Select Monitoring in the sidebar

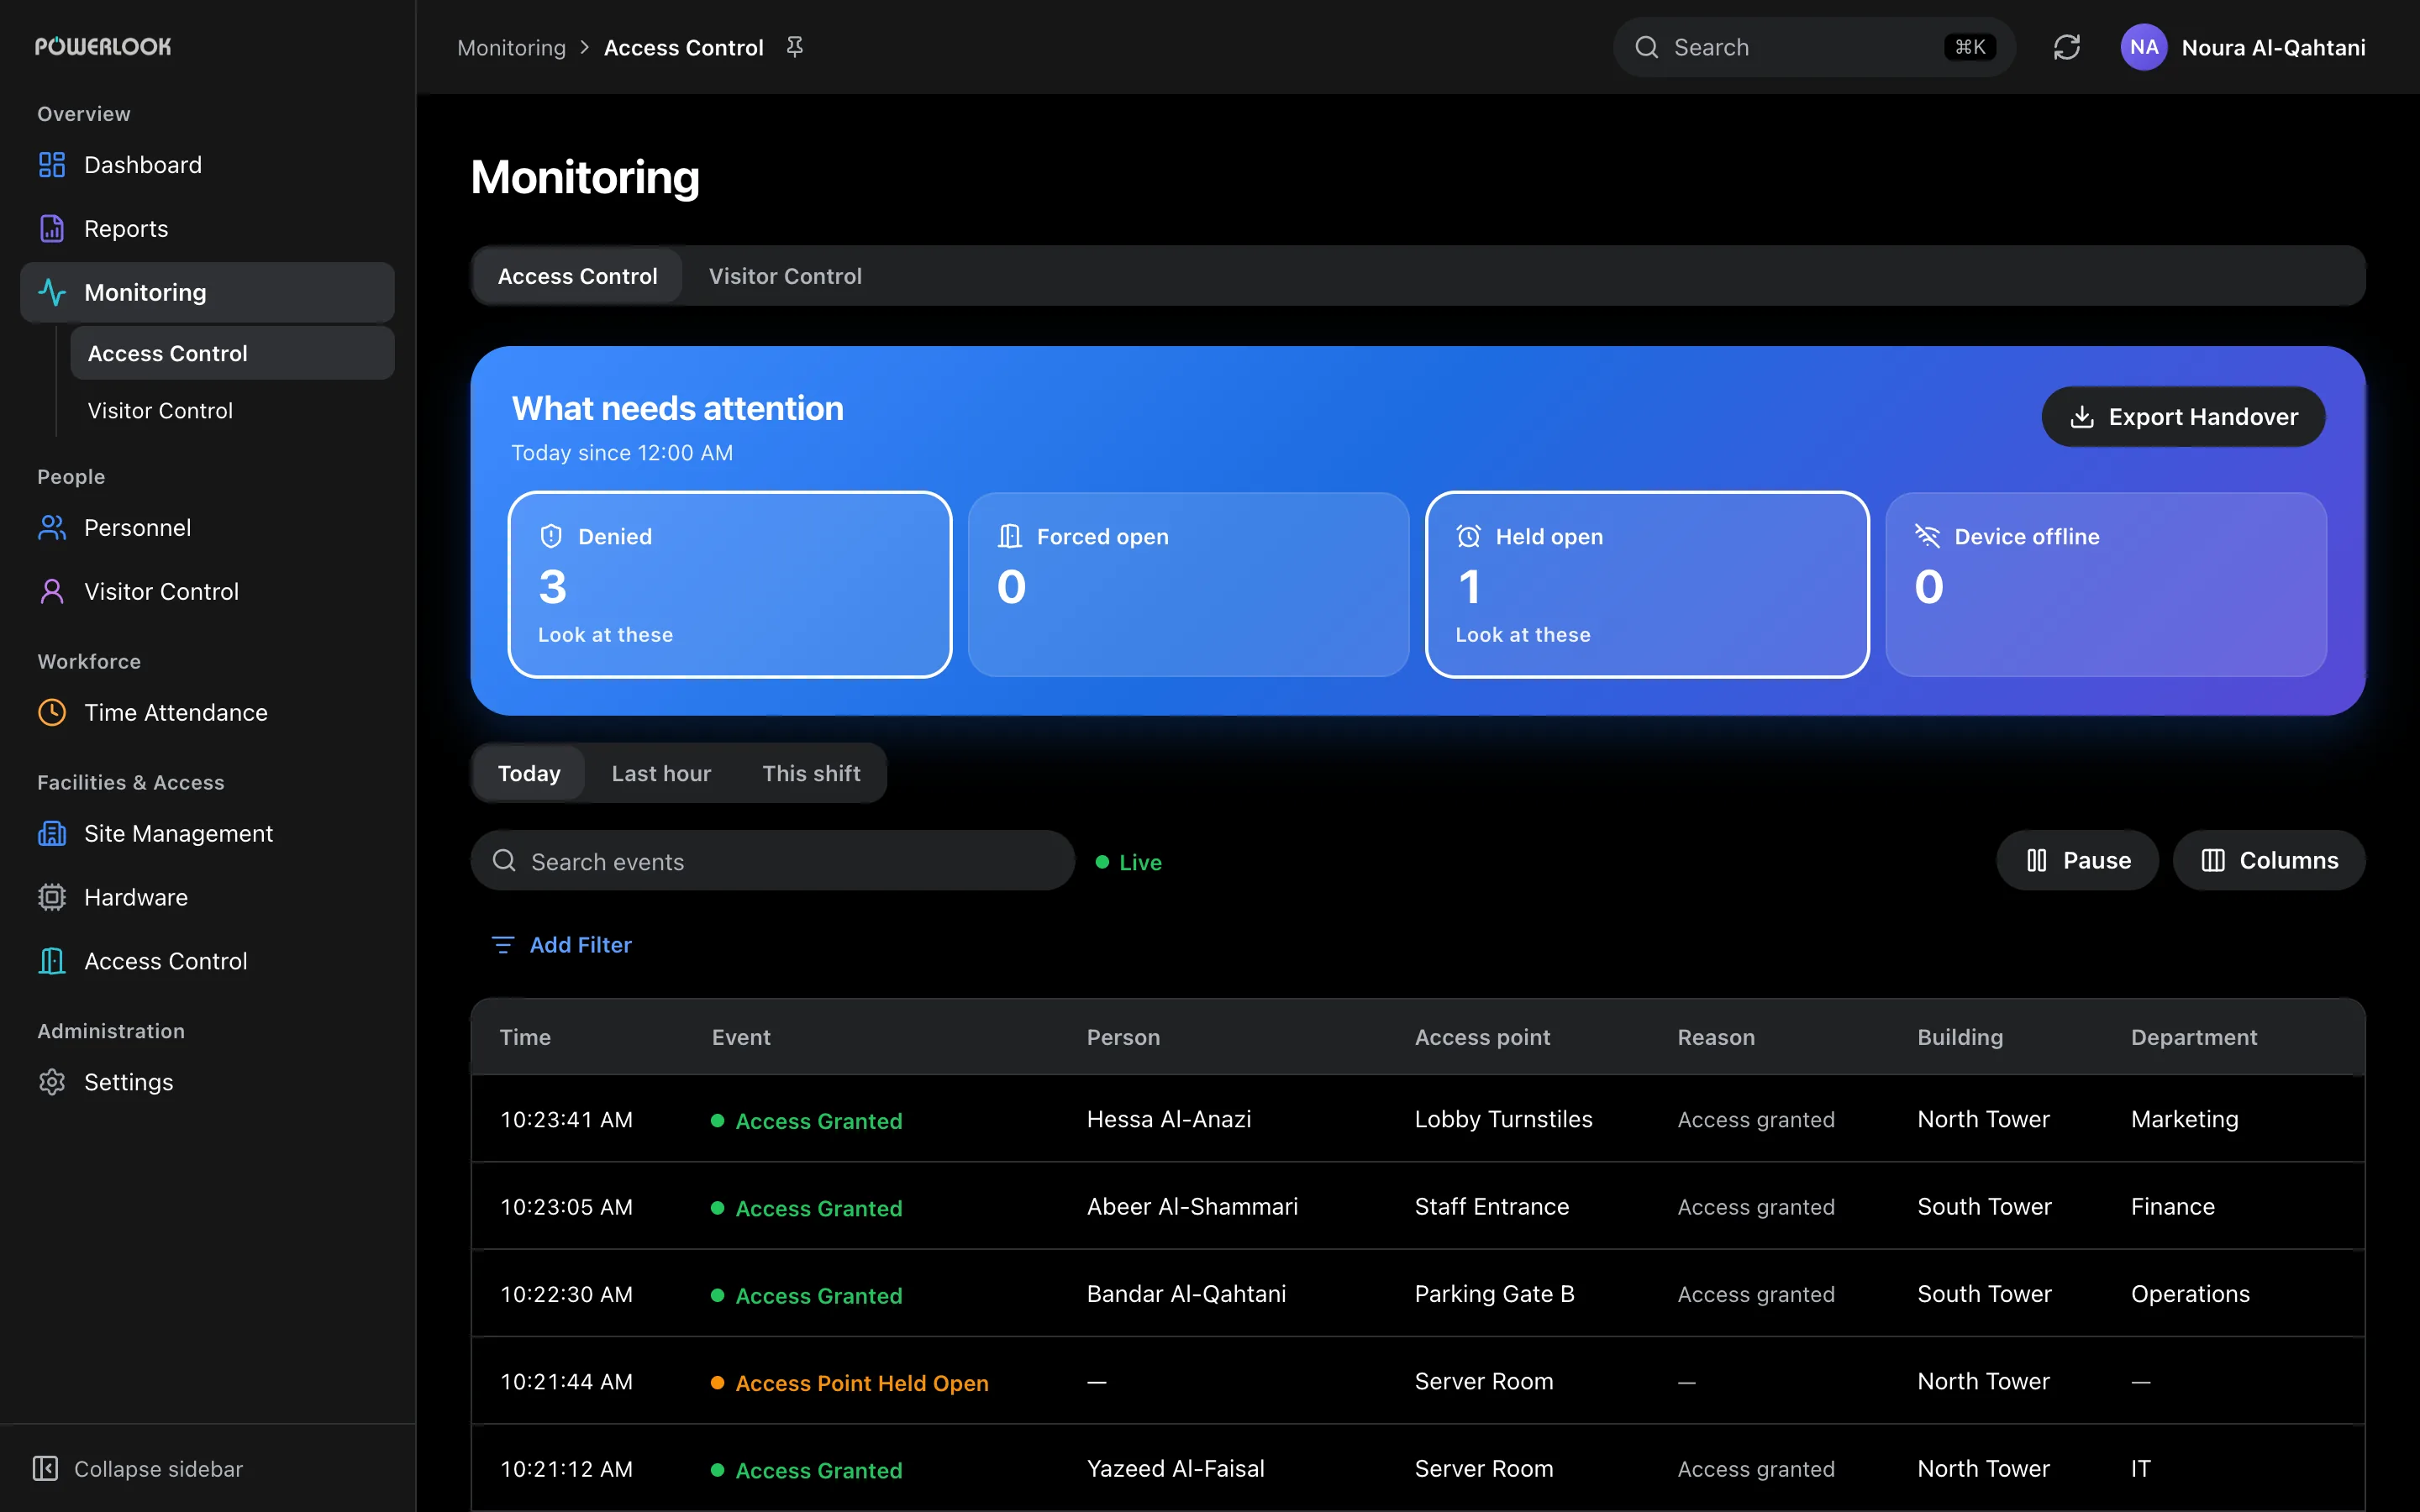[x=207, y=292]
